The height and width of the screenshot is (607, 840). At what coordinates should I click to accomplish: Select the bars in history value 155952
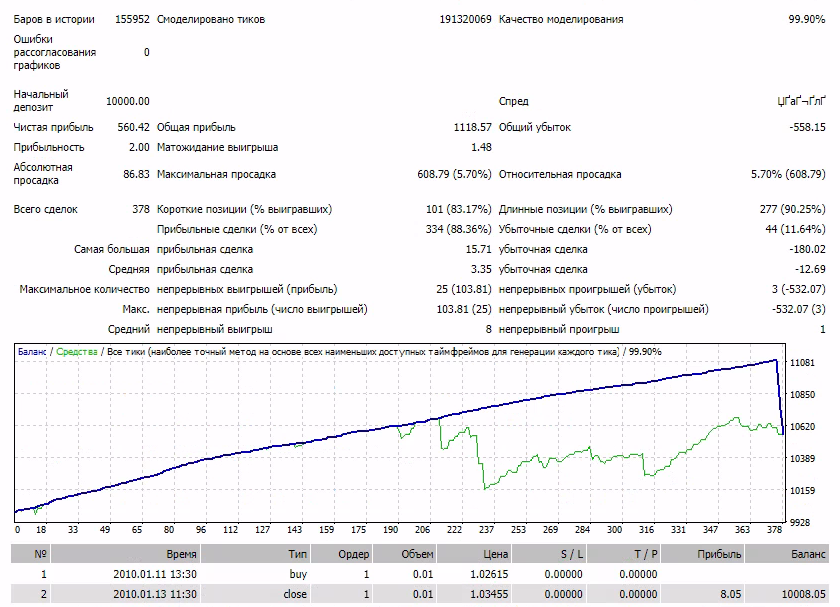[132, 19]
